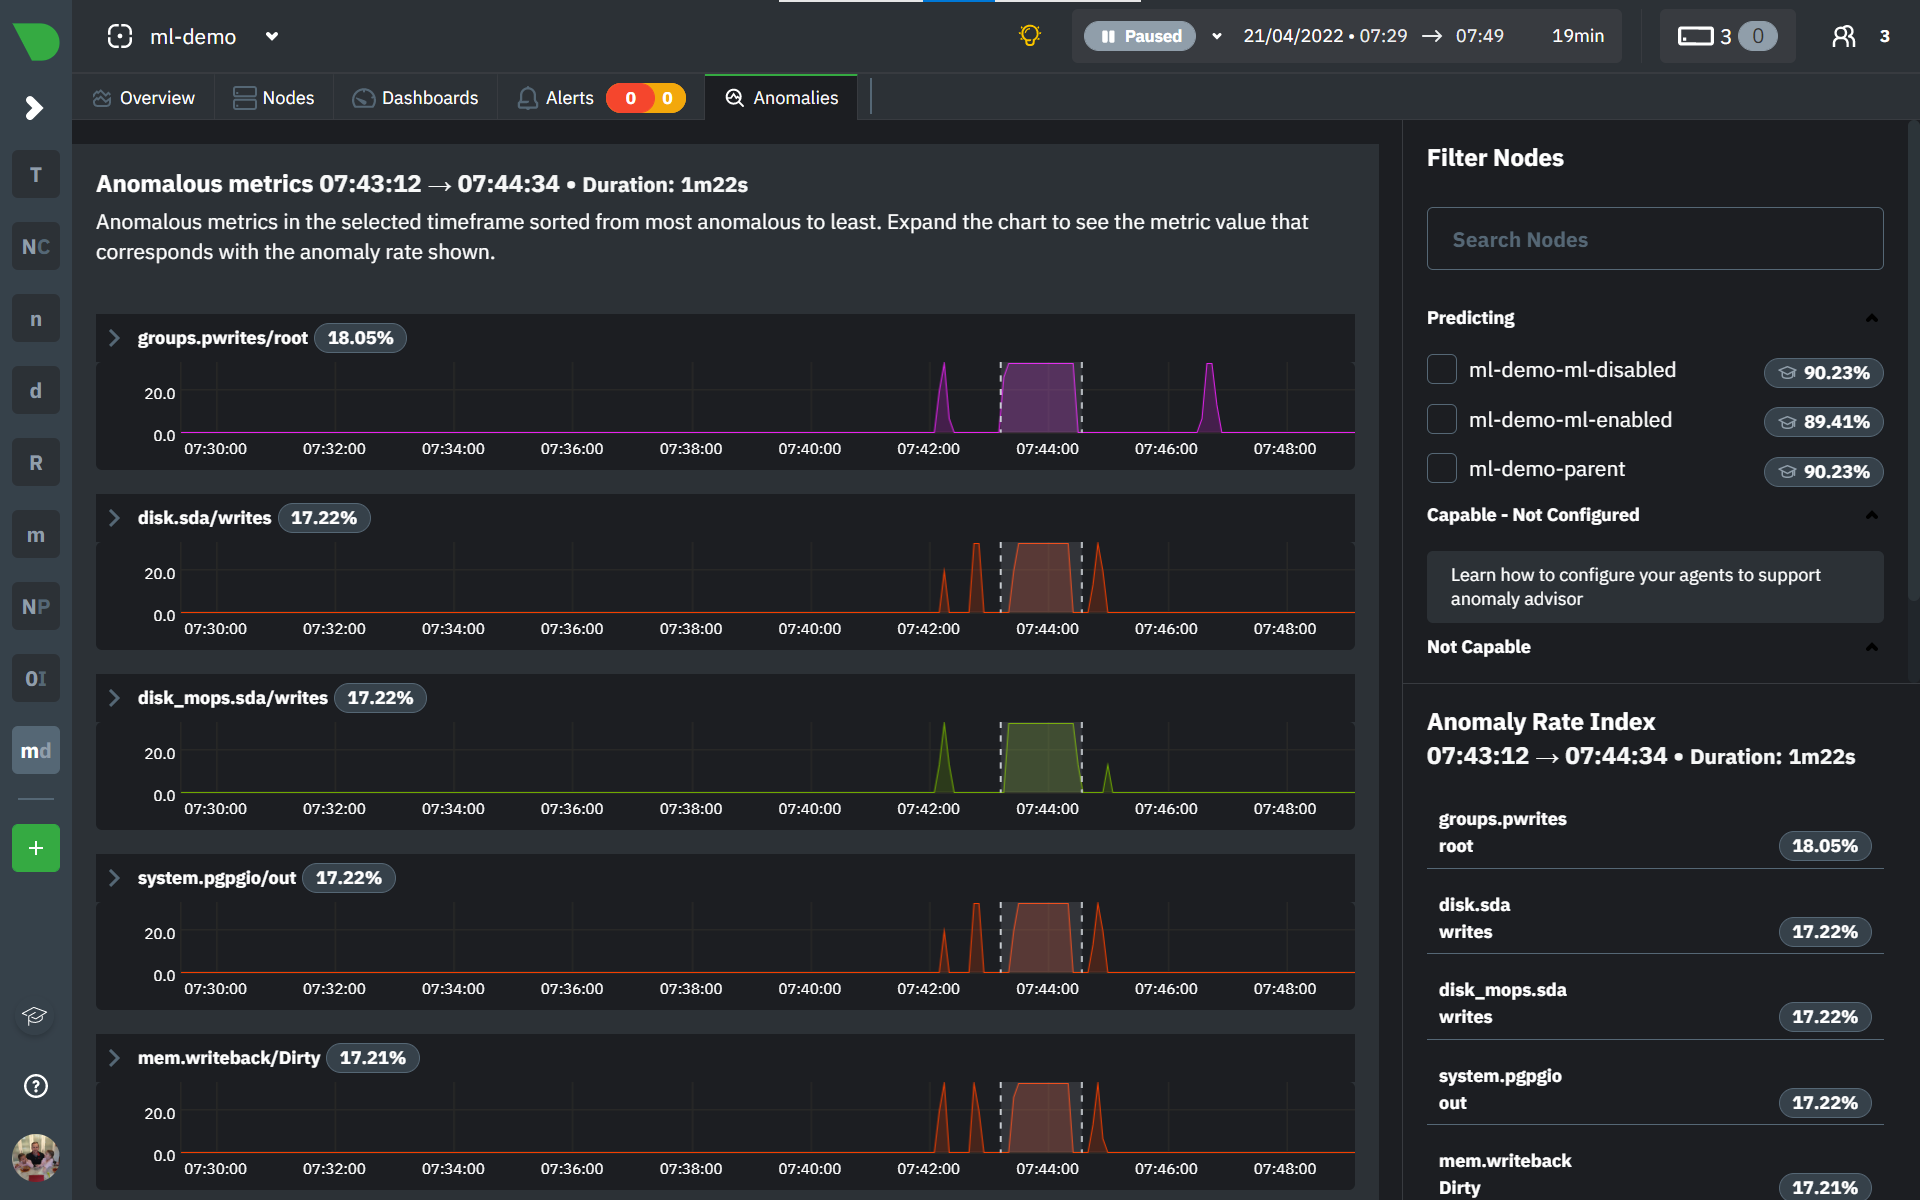Collapse the Capable - Not Configured section
This screenshot has height=1200, width=1920.
(x=1872, y=515)
